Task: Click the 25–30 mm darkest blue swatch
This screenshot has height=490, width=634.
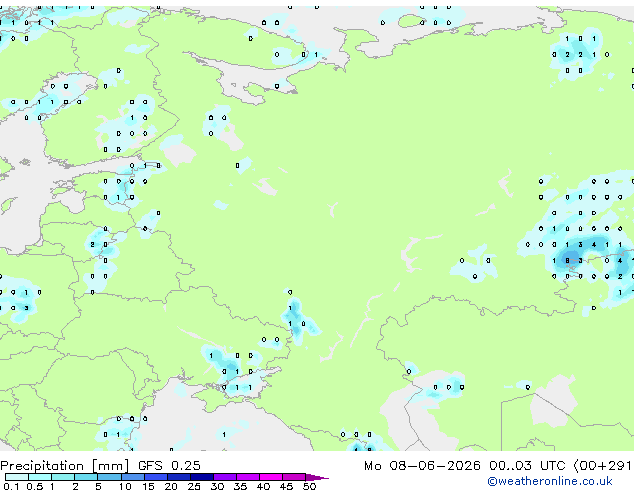Action: point(202,477)
